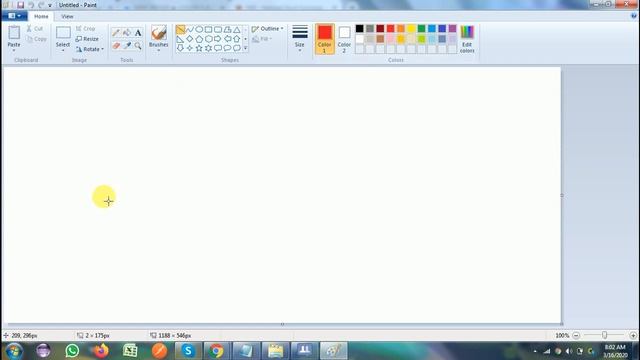Switch to the Home ribbon tab

(x=41, y=16)
